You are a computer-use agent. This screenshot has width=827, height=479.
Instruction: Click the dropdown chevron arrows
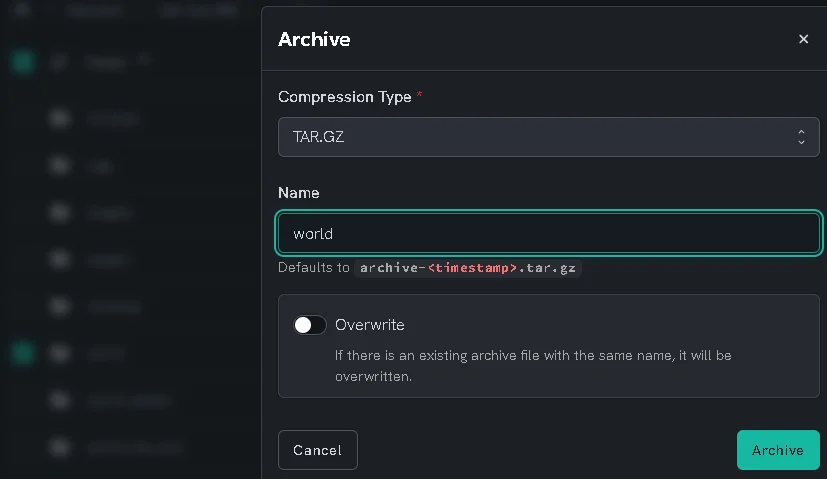coord(801,137)
